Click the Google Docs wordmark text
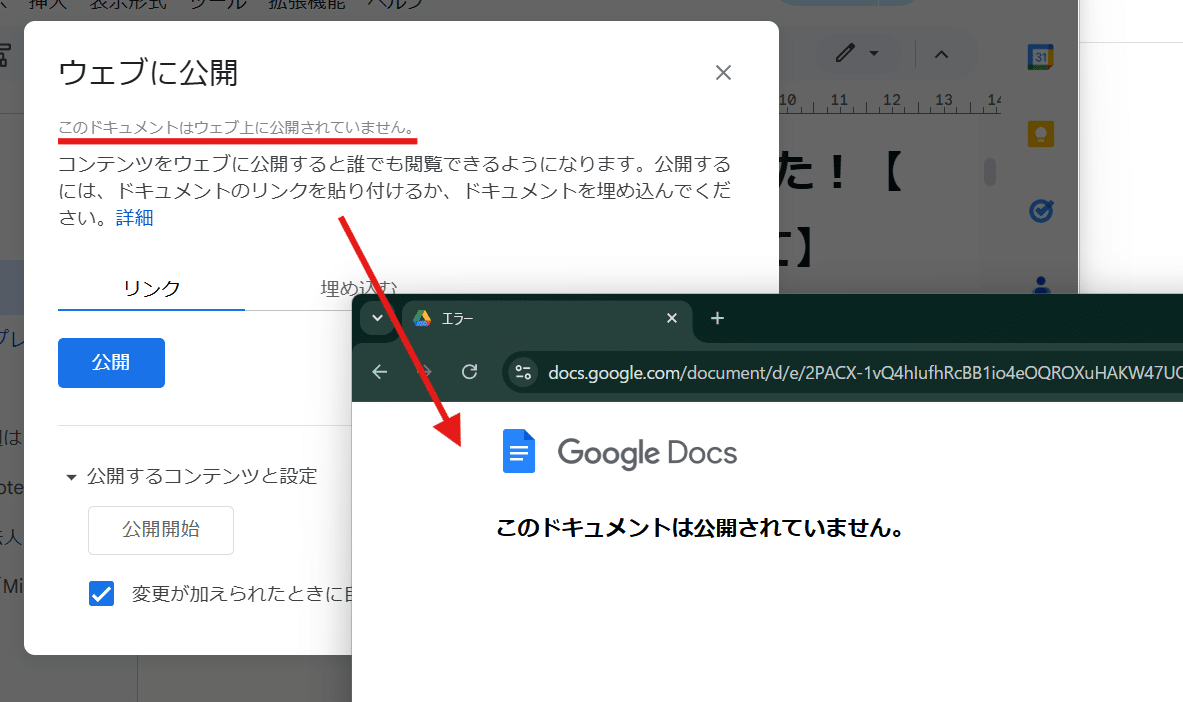1183x702 pixels. tap(647, 453)
